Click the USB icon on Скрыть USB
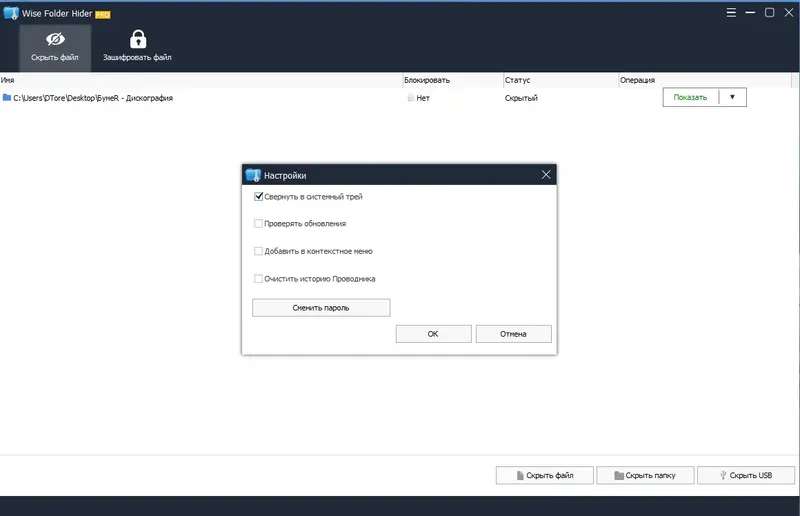Screen dimensions: 800x516 (x=722, y=475)
